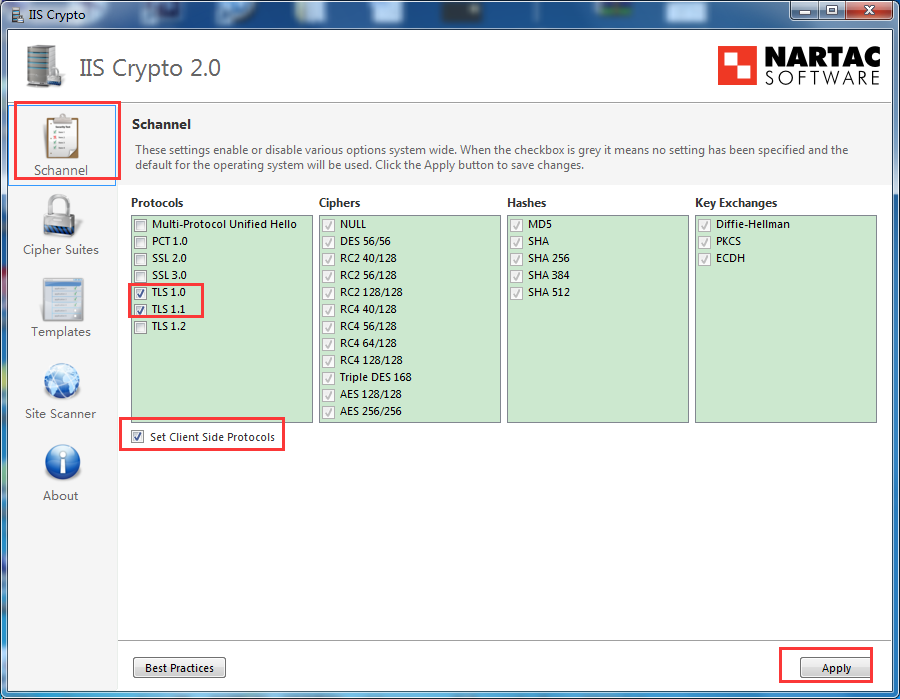Screen dimensions: 900x699
Task: Toggle the SHA 256 hash checkbox
Action: (x=517, y=259)
